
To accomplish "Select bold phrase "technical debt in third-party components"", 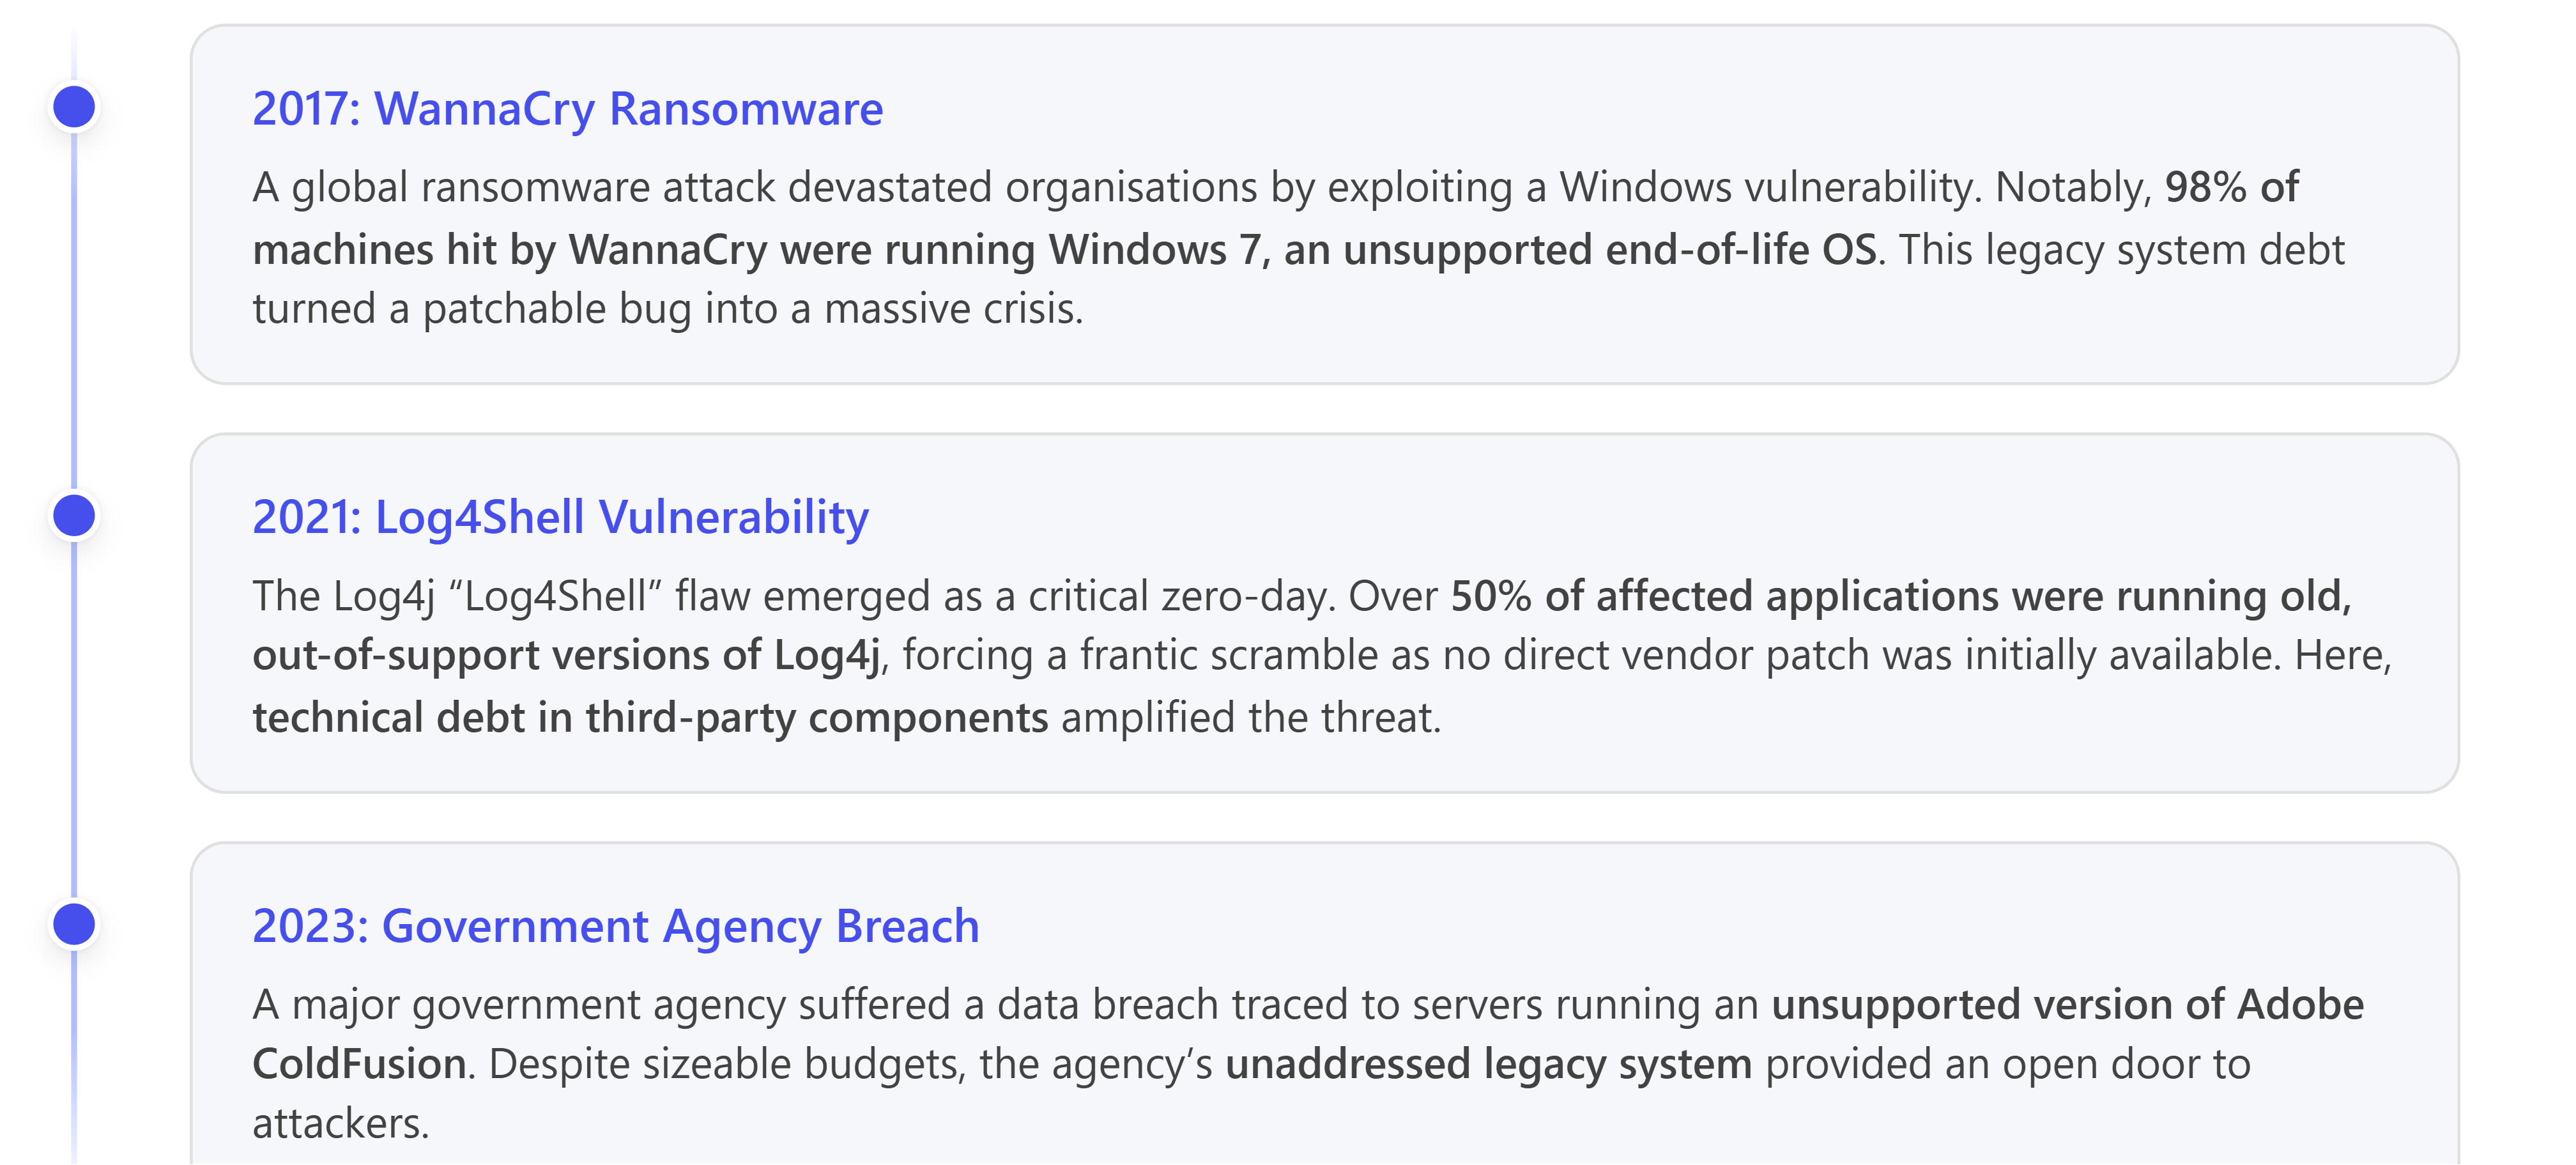I will (x=650, y=718).
